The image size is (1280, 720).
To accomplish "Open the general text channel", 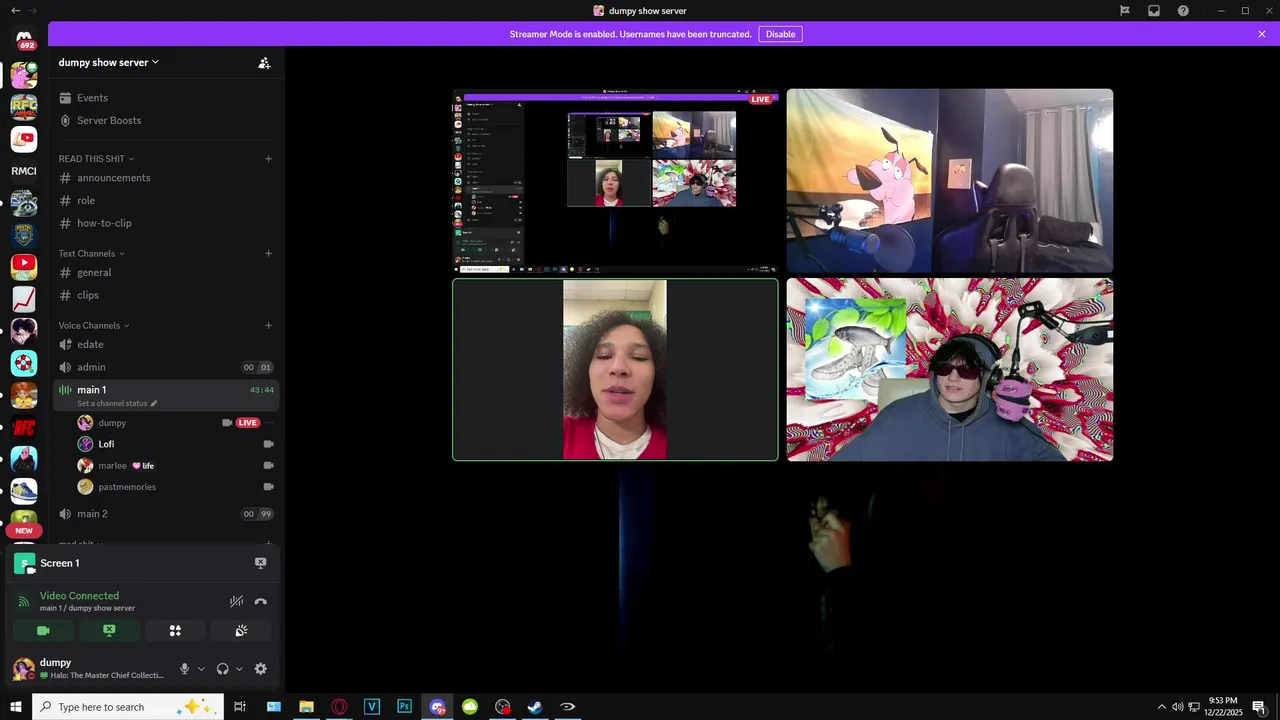I will (x=166, y=272).
